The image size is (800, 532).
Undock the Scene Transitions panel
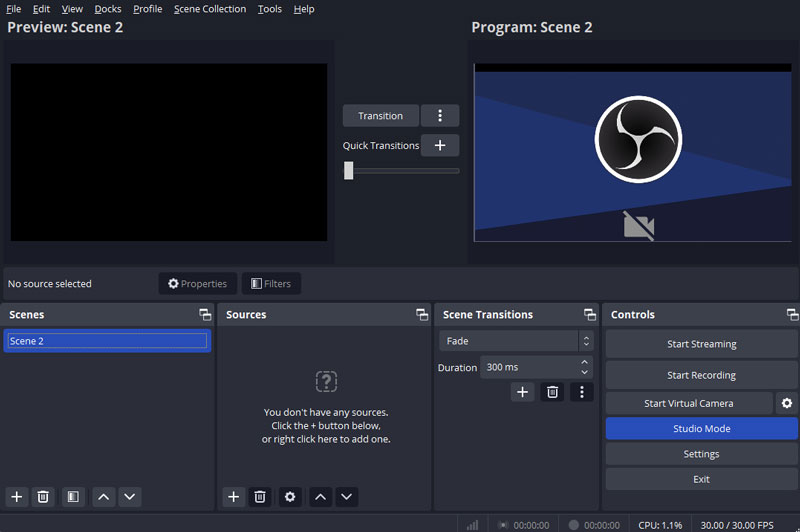(x=590, y=314)
